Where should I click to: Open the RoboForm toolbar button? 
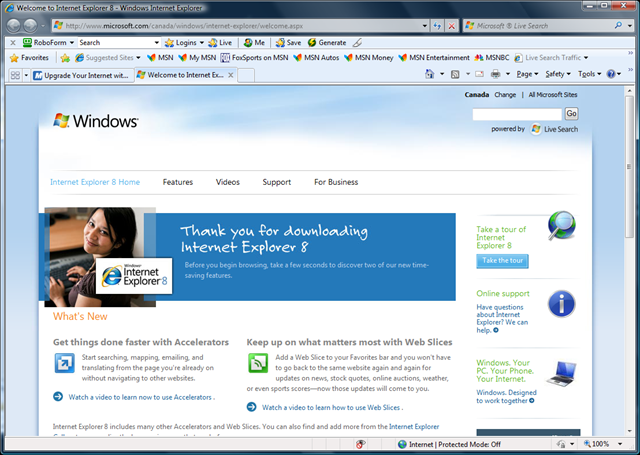pyautogui.click(x=49, y=42)
